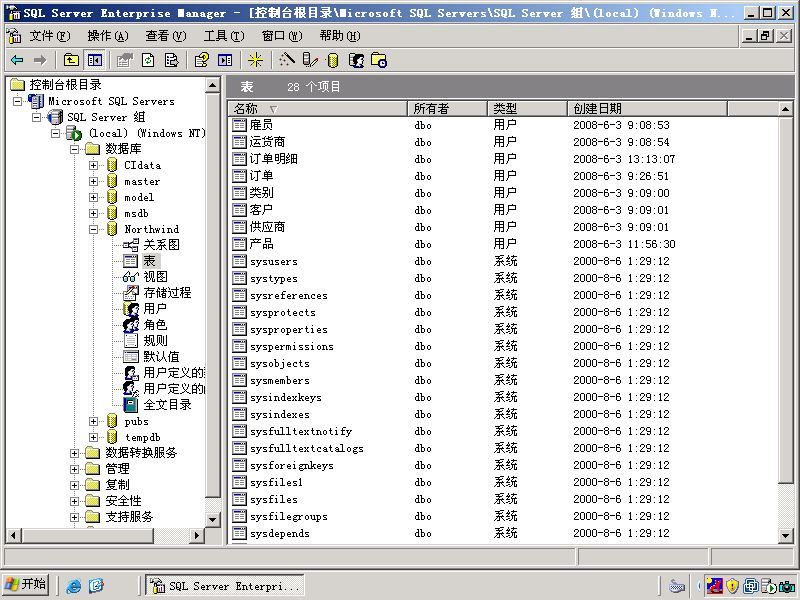The image size is (800, 600).
Task: Click the New Job folder clock icon
Action: click(x=379, y=60)
